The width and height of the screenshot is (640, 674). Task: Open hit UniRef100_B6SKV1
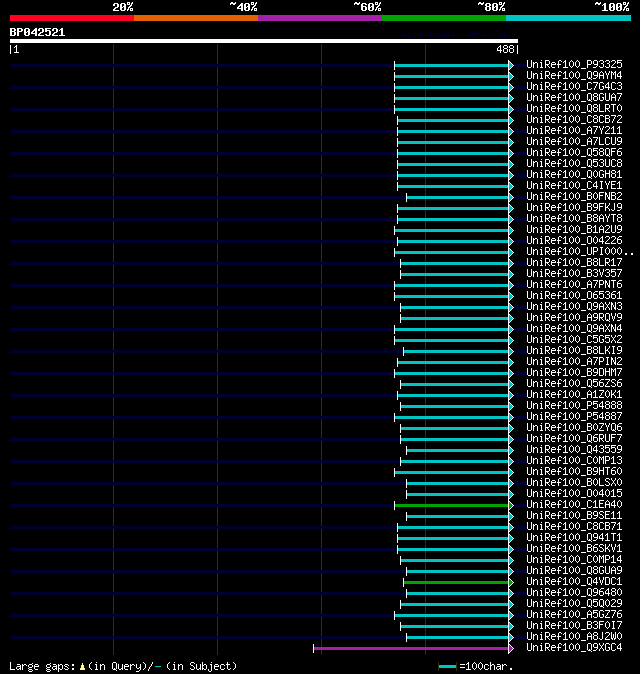click(x=574, y=548)
